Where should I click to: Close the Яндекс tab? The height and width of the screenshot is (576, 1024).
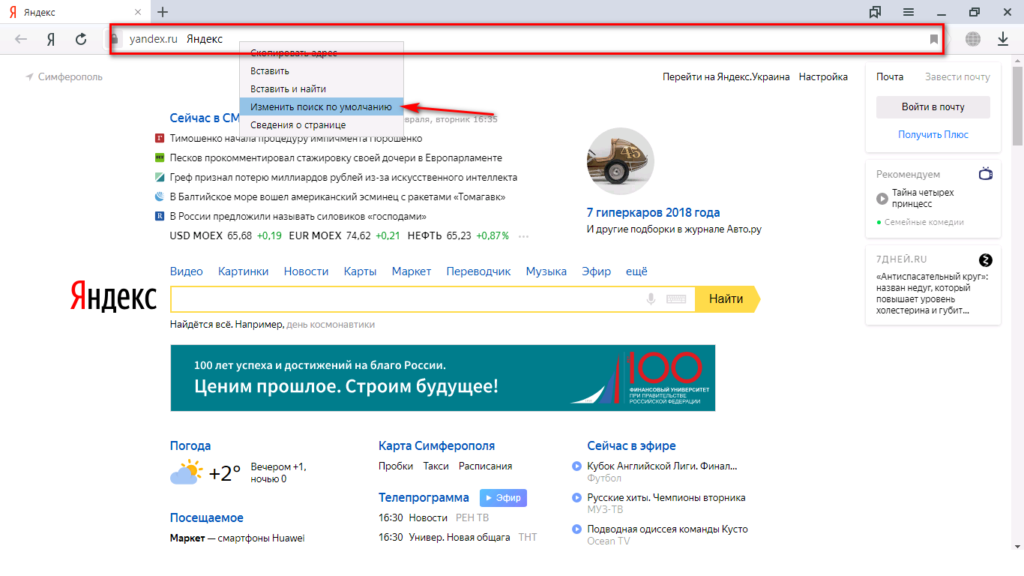pos(138,12)
